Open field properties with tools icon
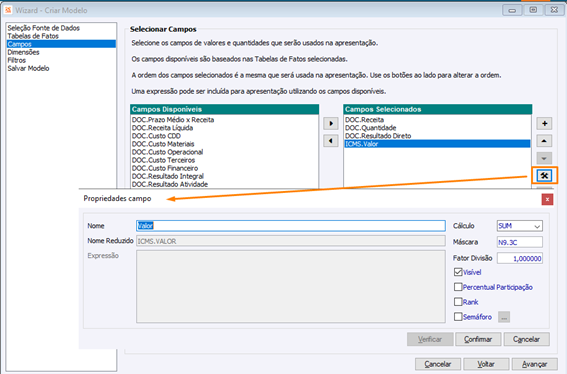Image resolution: width=567 pixels, height=374 pixels. tap(544, 176)
